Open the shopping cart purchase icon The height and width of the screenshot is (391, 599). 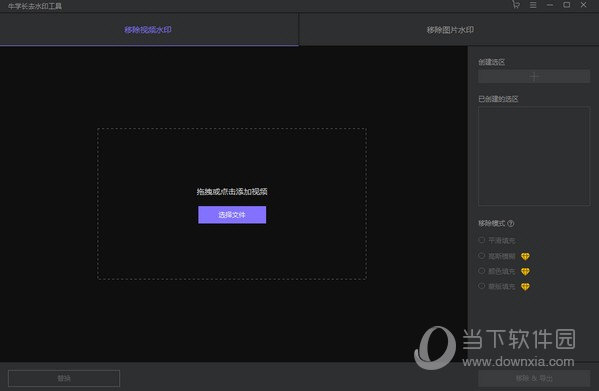(x=516, y=5)
